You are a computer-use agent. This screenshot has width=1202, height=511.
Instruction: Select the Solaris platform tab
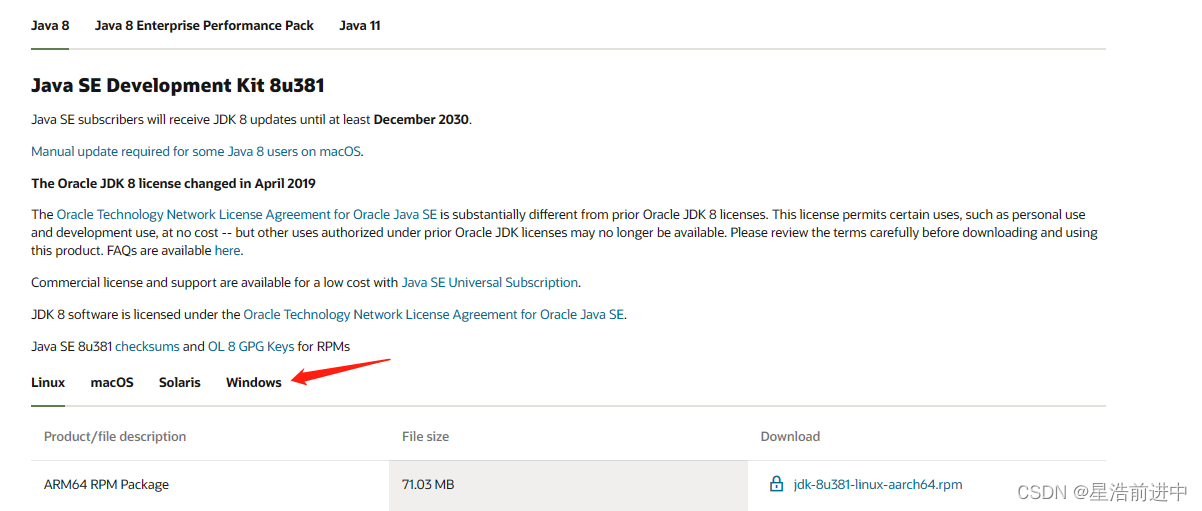(180, 382)
